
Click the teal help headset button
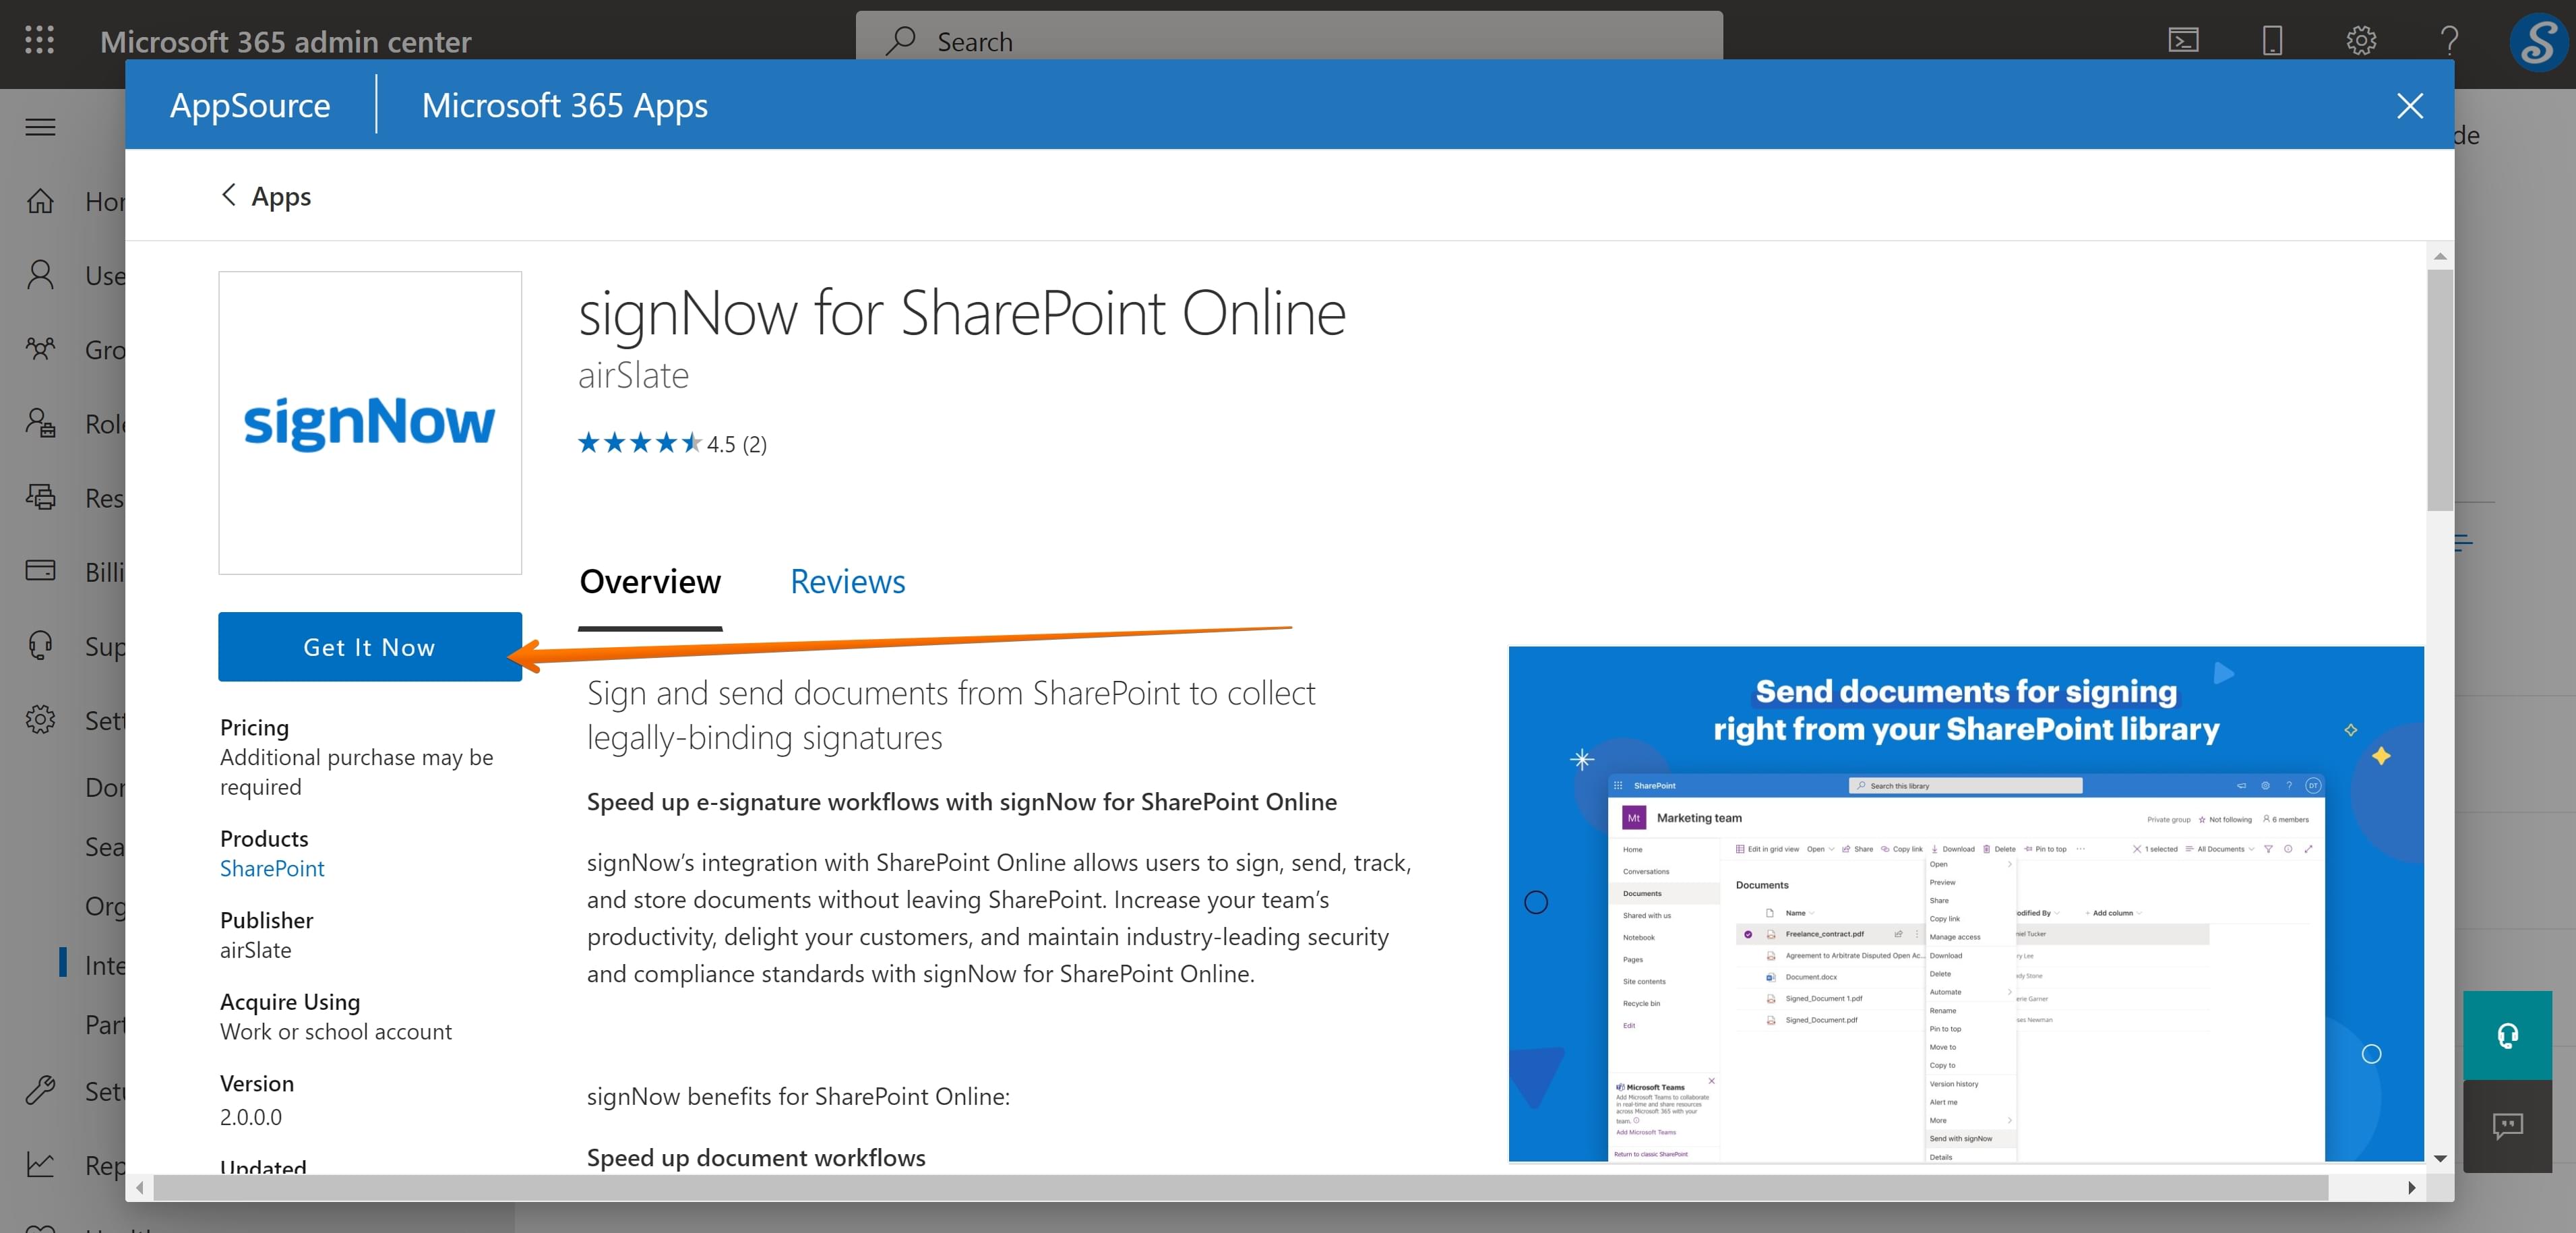pos(2507,1035)
